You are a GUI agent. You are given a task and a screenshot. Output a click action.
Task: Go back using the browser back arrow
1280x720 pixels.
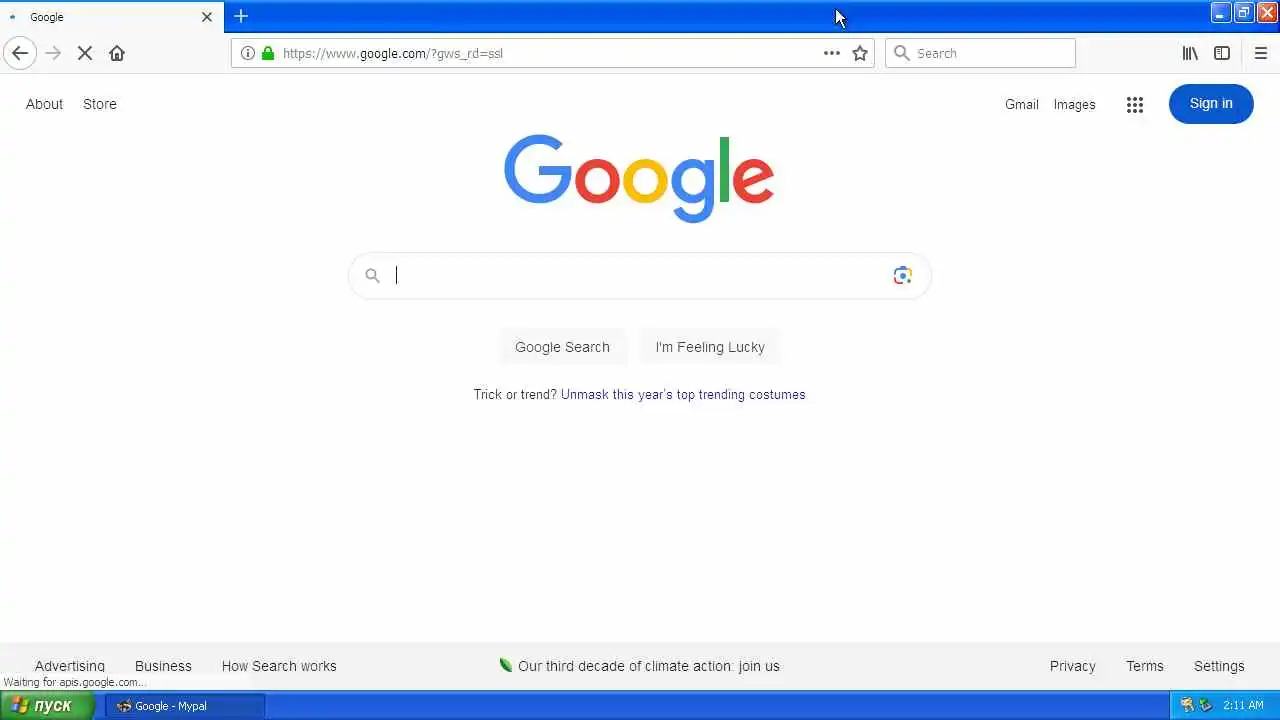coord(20,53)
